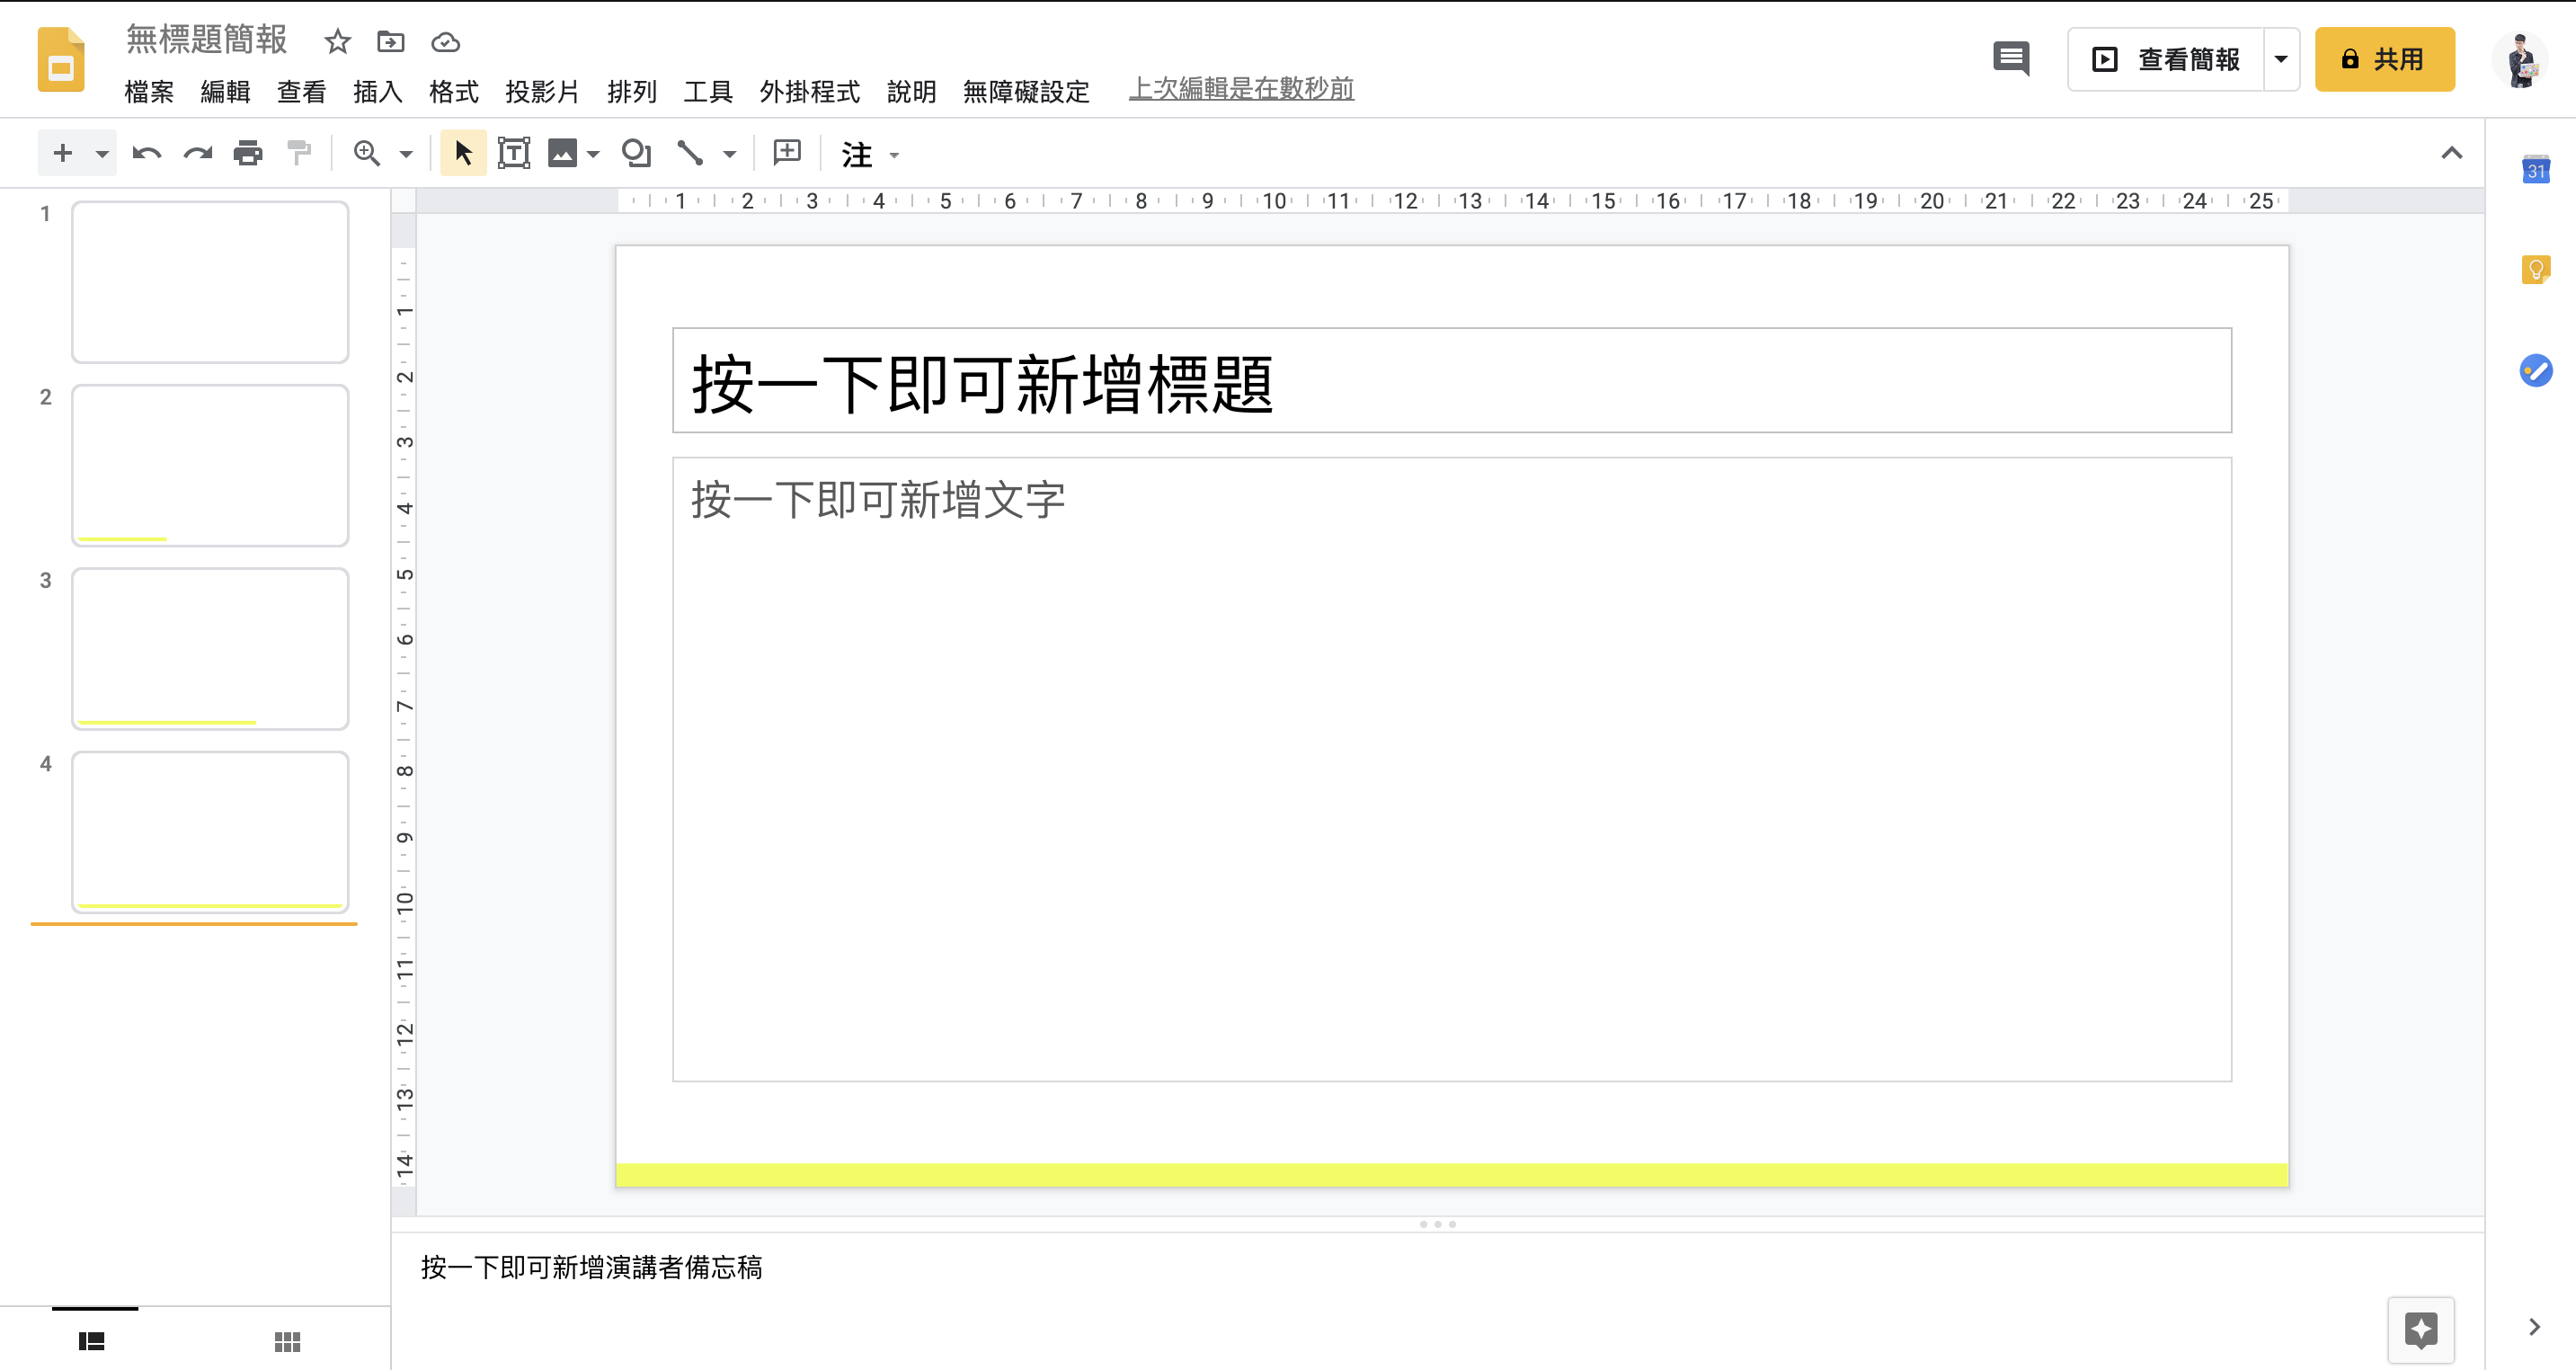Open Google Keep sidebar icon
The image size is (2576, 1370).
point(2535,269)
